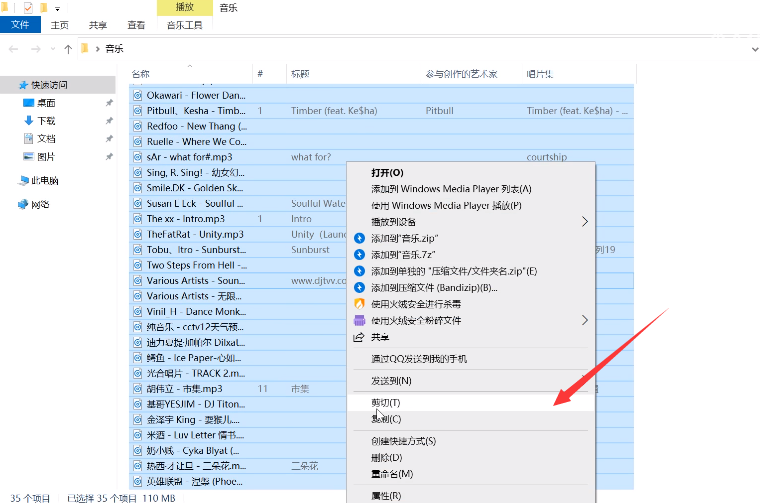Go up one folder level
This screenshot has height=503, width=760.
[68, 49]
